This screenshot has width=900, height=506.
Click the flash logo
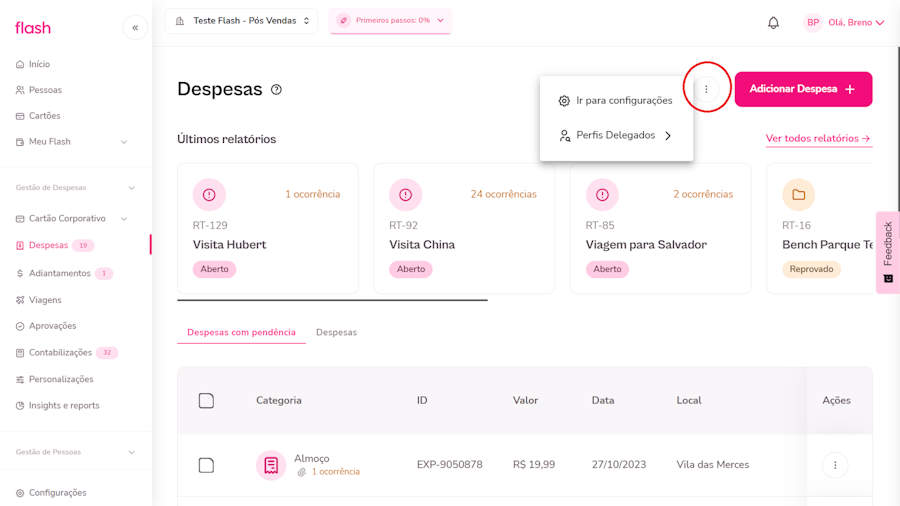coord(33,28)
